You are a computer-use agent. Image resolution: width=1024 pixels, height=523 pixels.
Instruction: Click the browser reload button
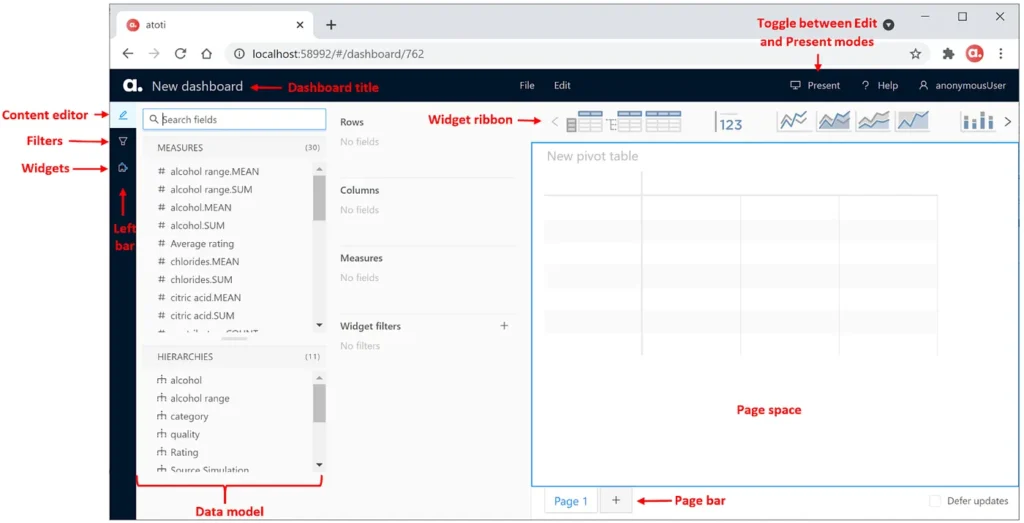[x=180, y=54]
